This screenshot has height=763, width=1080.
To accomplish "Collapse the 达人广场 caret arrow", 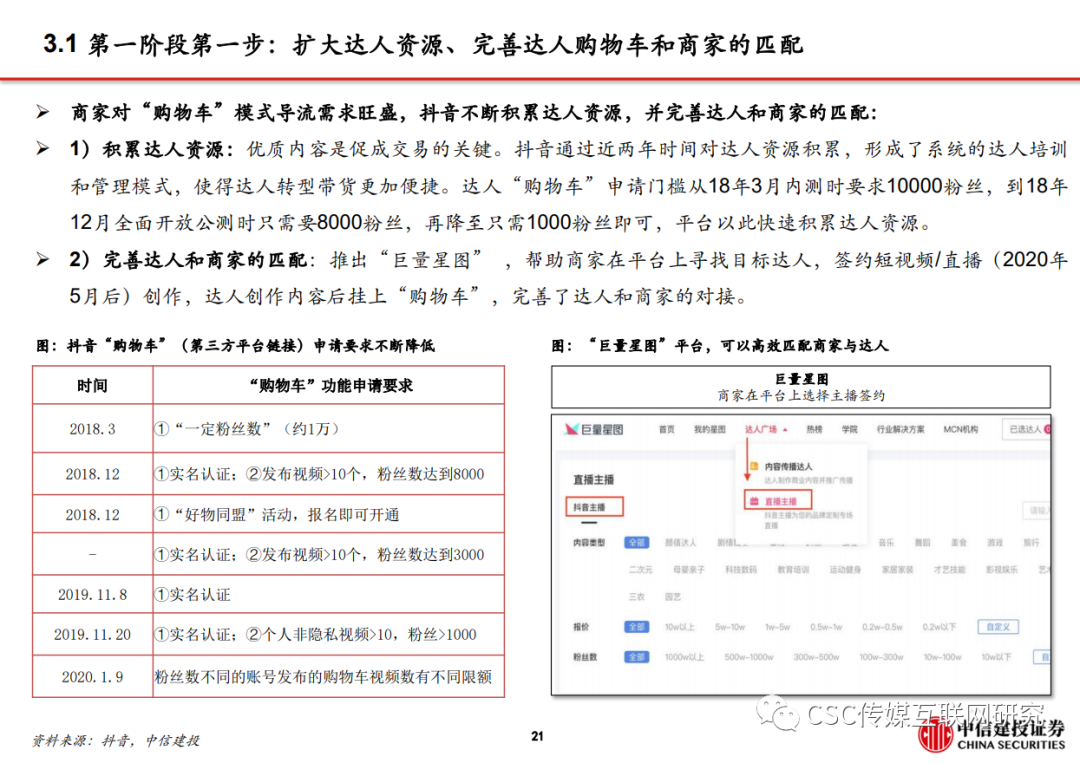I will pyautogui.click(x=785, y=430).
